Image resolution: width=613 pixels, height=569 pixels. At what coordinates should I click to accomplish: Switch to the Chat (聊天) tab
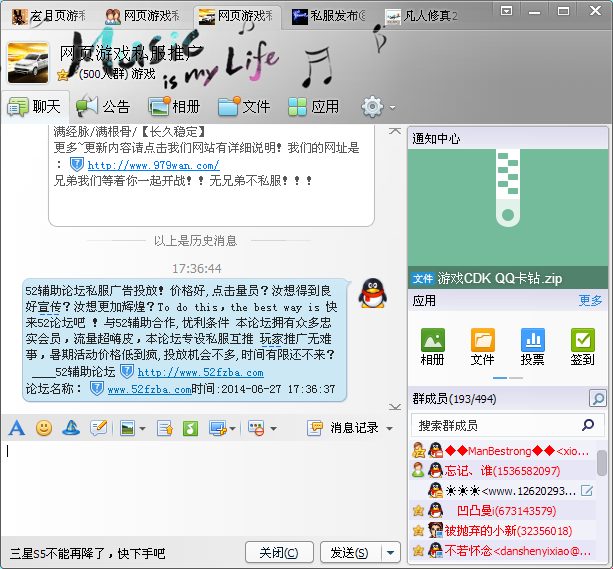tap(35, 107)
